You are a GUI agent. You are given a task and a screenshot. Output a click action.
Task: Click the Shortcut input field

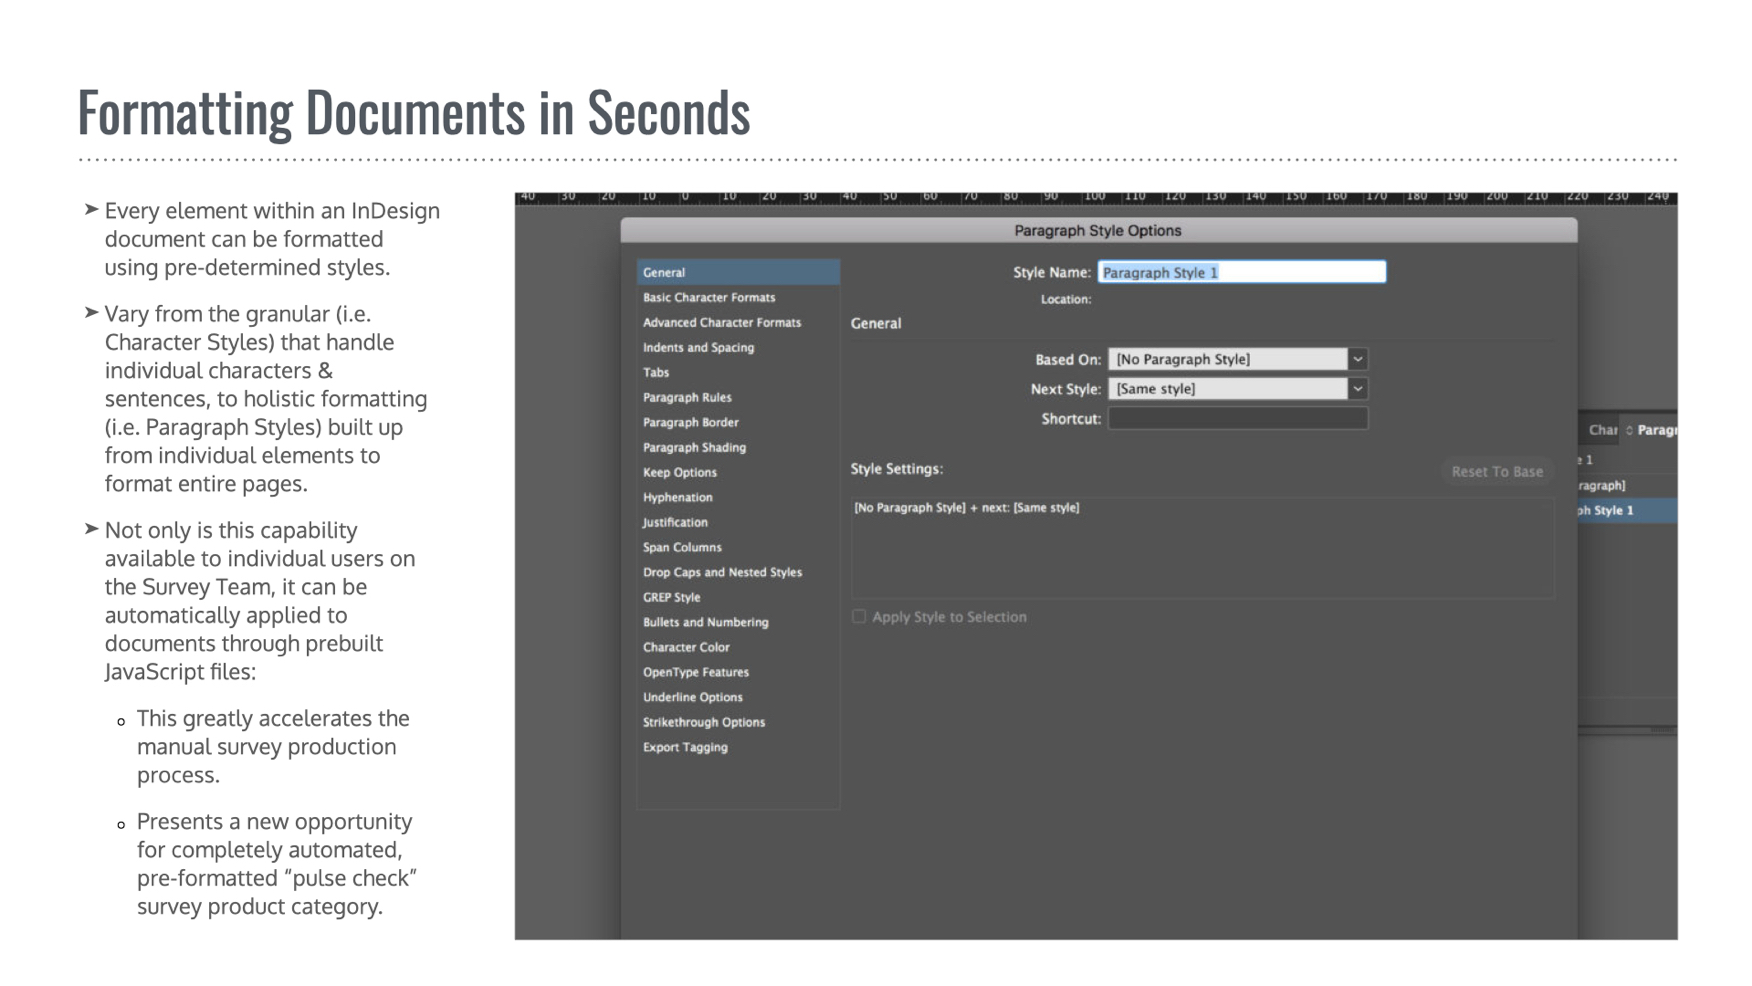click(1237, 419)
